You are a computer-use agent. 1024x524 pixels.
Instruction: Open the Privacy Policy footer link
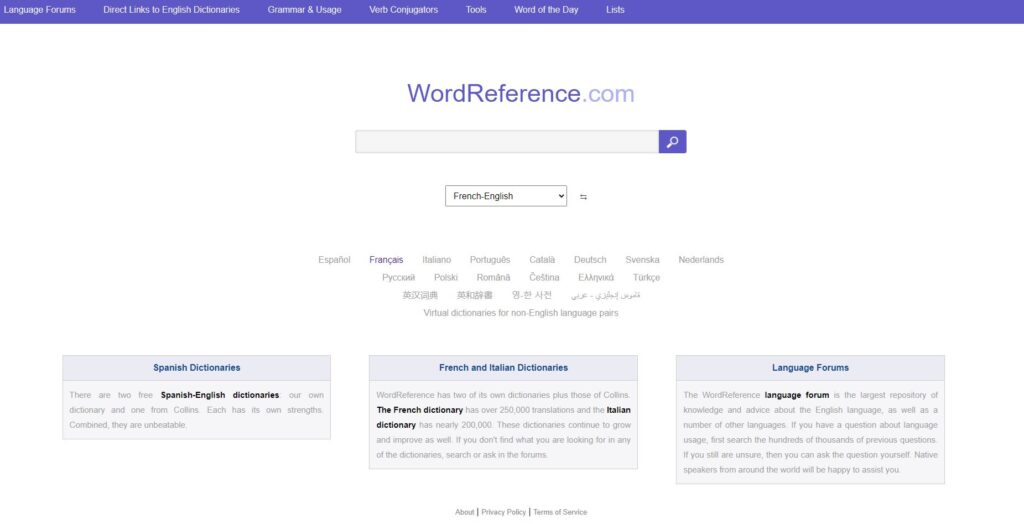coord(503,512)
